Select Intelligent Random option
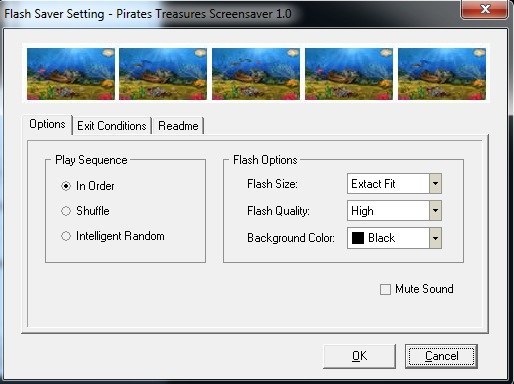 pyautogui.click(x=66, y=236)
